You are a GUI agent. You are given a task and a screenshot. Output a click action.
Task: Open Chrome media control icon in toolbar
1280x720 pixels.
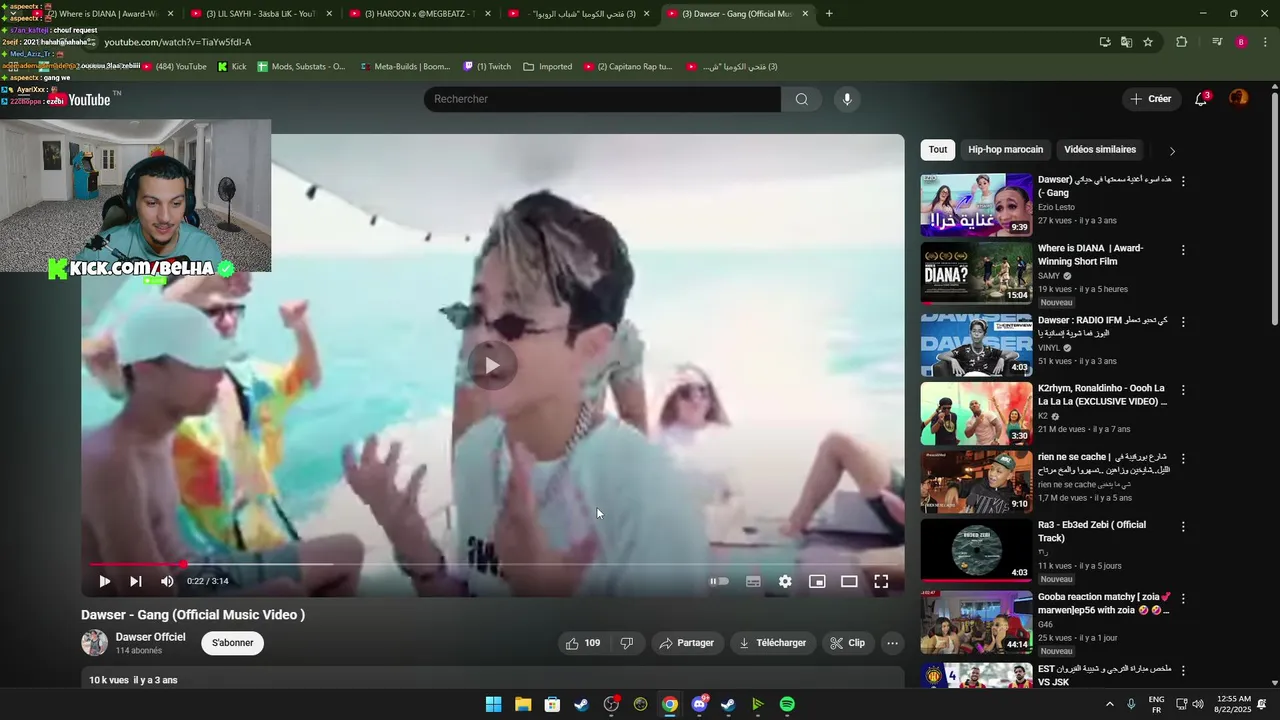click(x=1217, y=42)
